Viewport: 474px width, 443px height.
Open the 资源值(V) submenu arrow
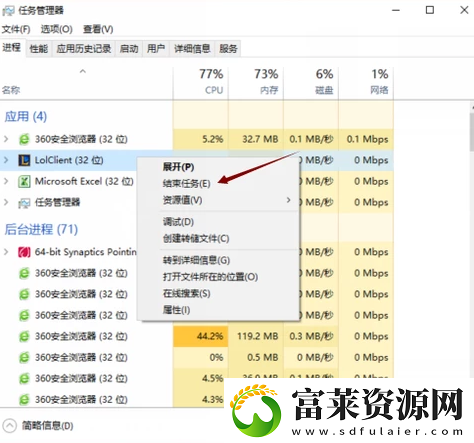point(288,200)
